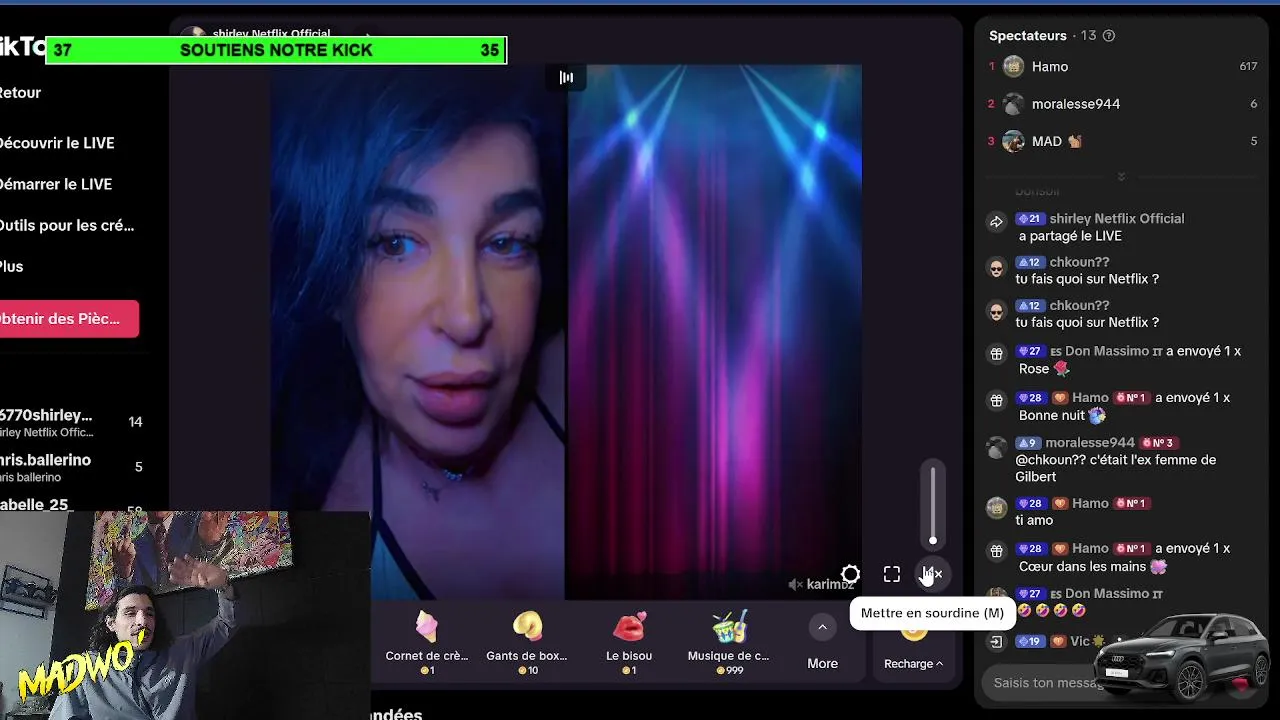This screenshot has width=1280, height=720.
Task: Open the Spectateurs help question-mark icon
Action: click(x=1108, y=36)
